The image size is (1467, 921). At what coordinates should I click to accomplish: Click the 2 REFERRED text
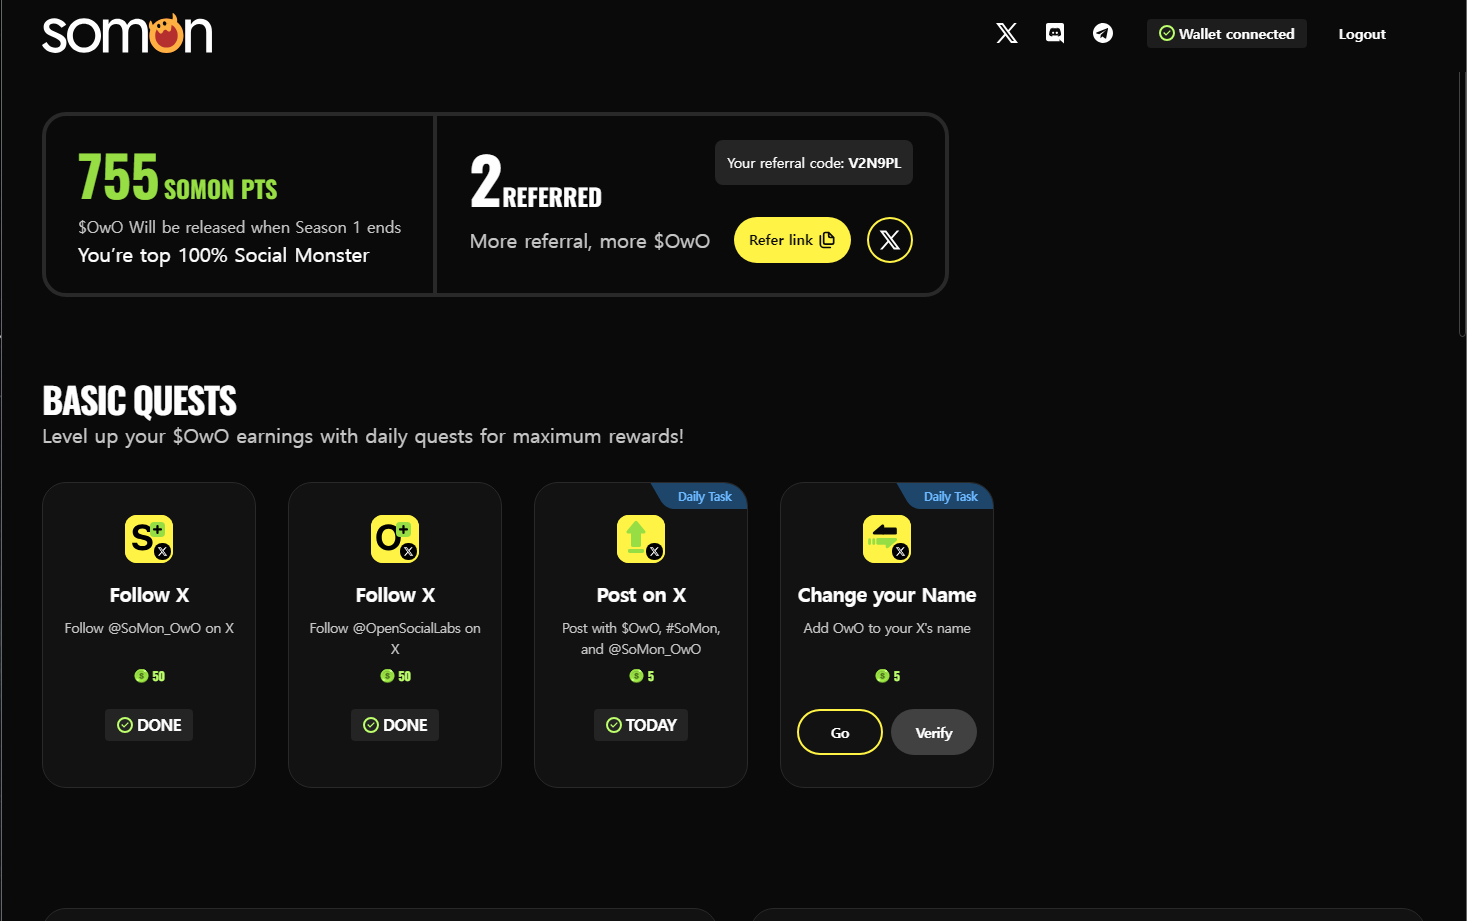click(x=536, y=183)
